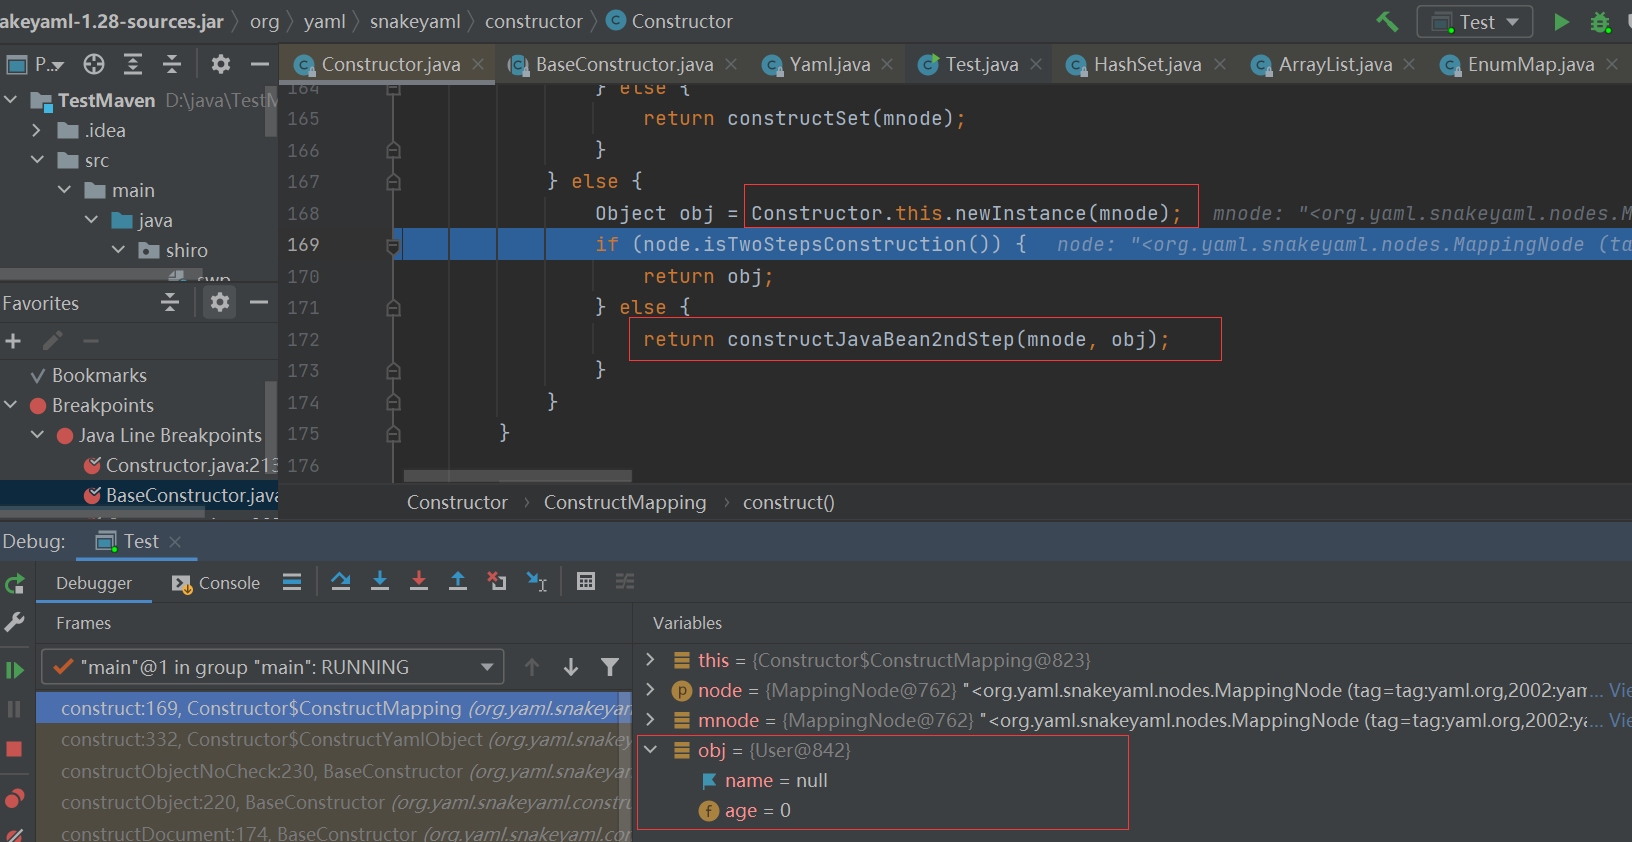Close the Constructor.java tab
Viewport: 1632px width, 842px height.
478,64
